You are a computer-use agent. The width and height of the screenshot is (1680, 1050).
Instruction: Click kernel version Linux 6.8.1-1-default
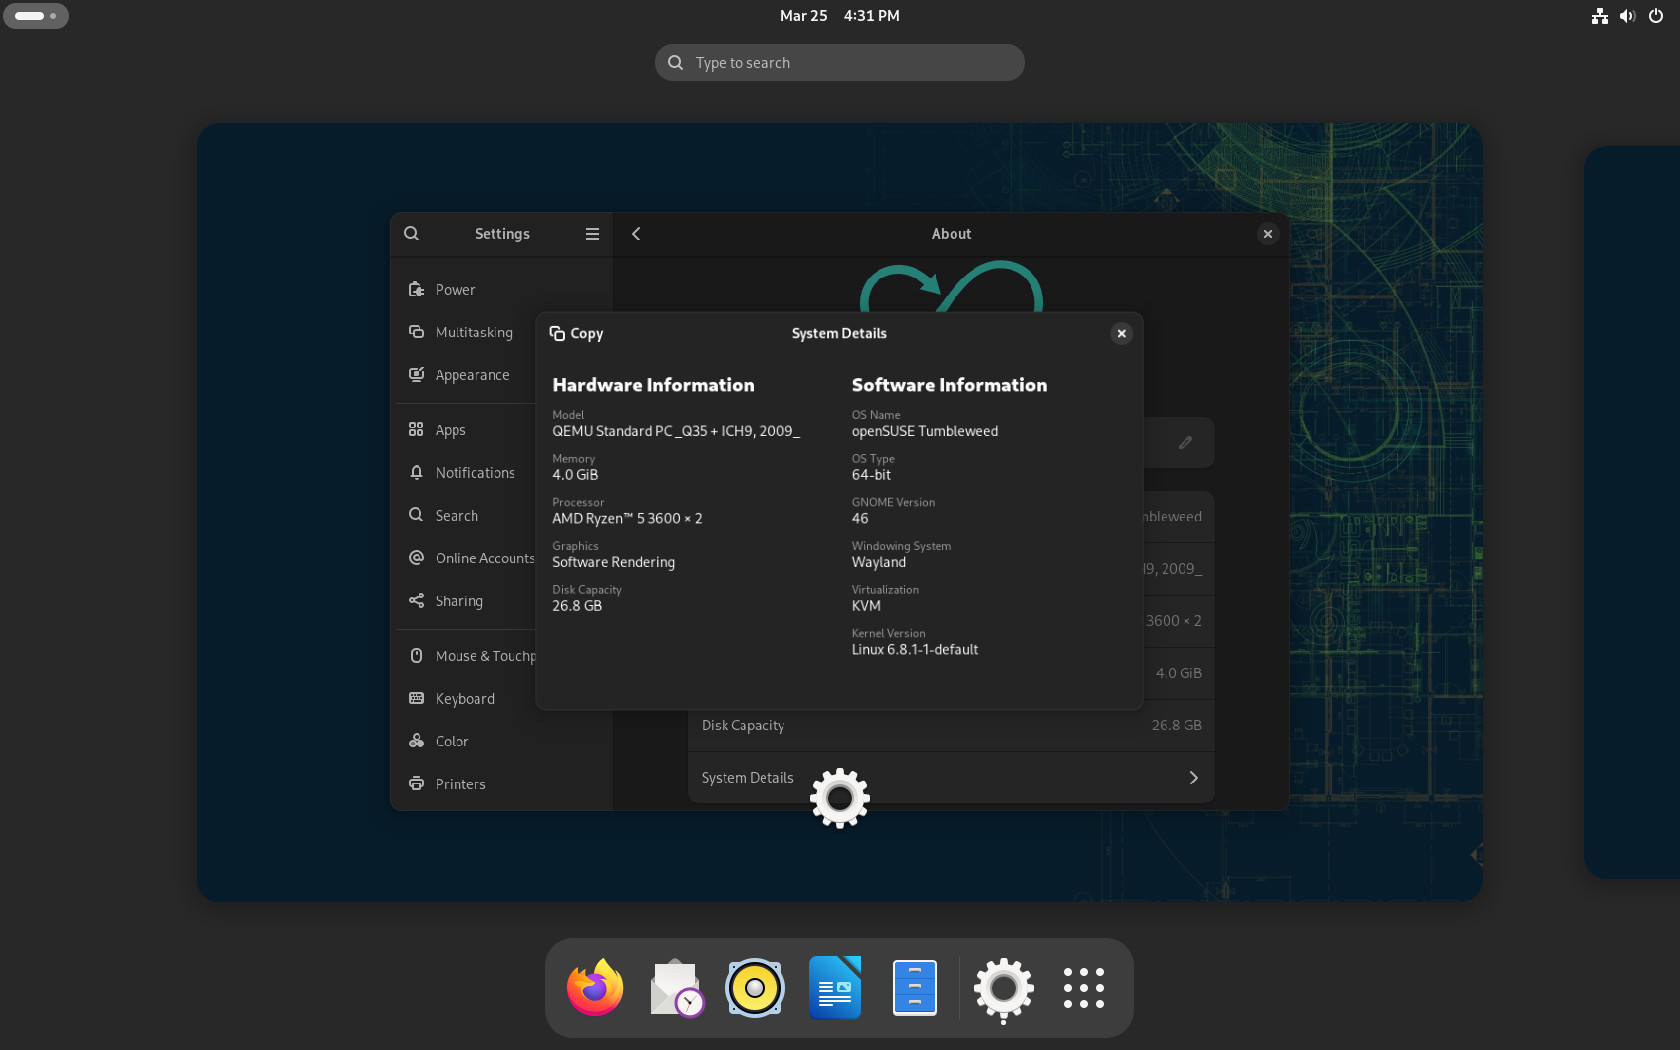(x=915, y=650)
